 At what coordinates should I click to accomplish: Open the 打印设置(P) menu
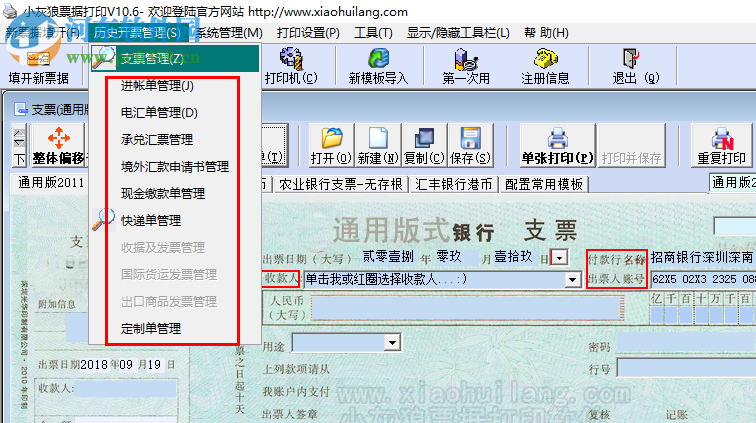tap(308, 33)
